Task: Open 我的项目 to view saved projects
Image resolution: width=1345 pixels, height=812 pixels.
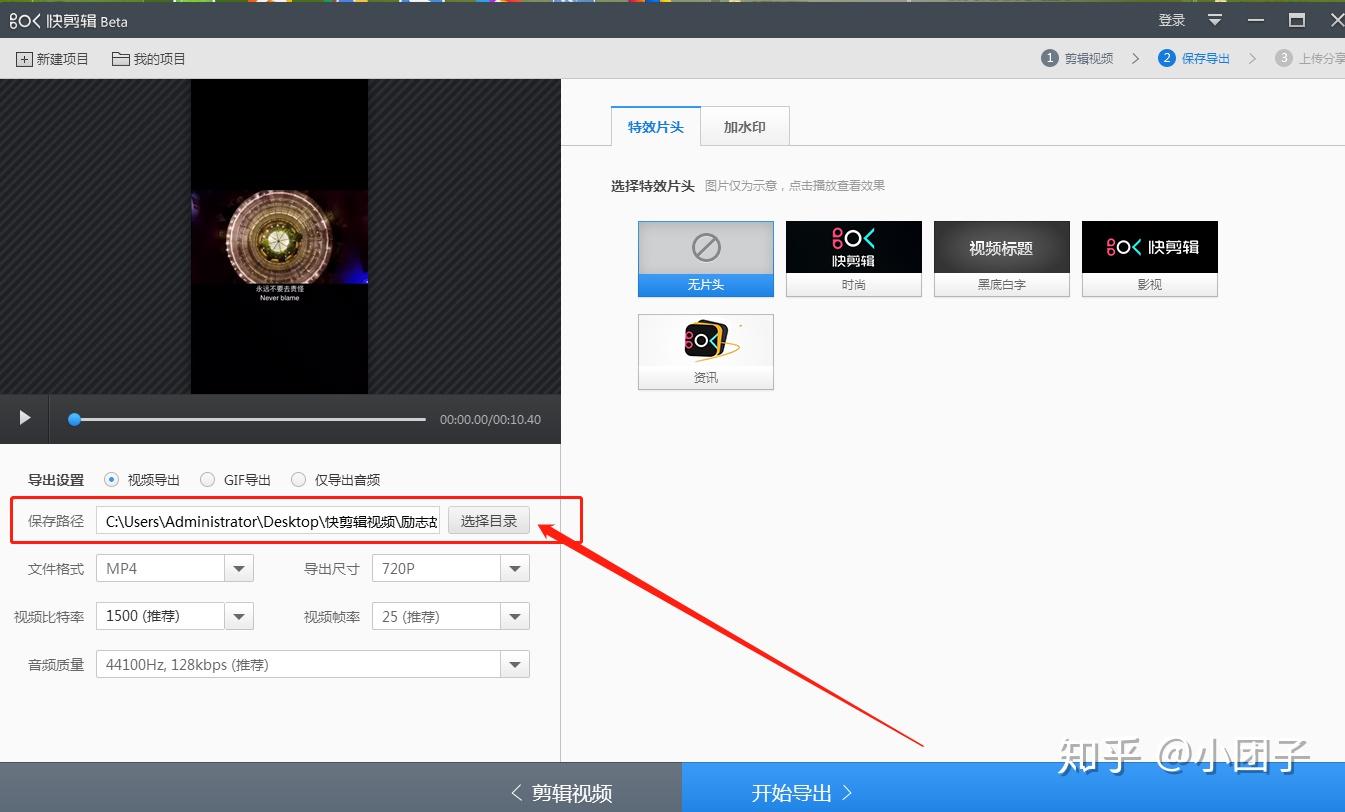Action: click(148, 58)
